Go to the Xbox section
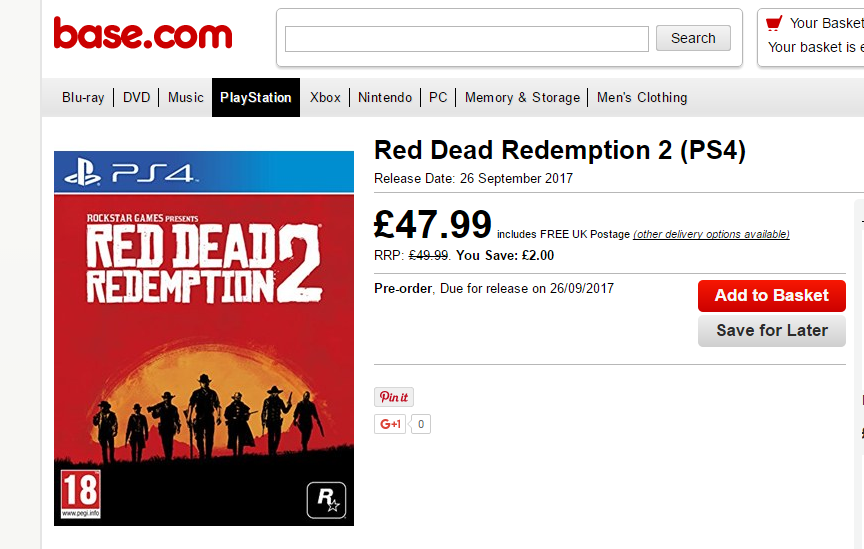864x549 pixels. [x=325, y=98]
